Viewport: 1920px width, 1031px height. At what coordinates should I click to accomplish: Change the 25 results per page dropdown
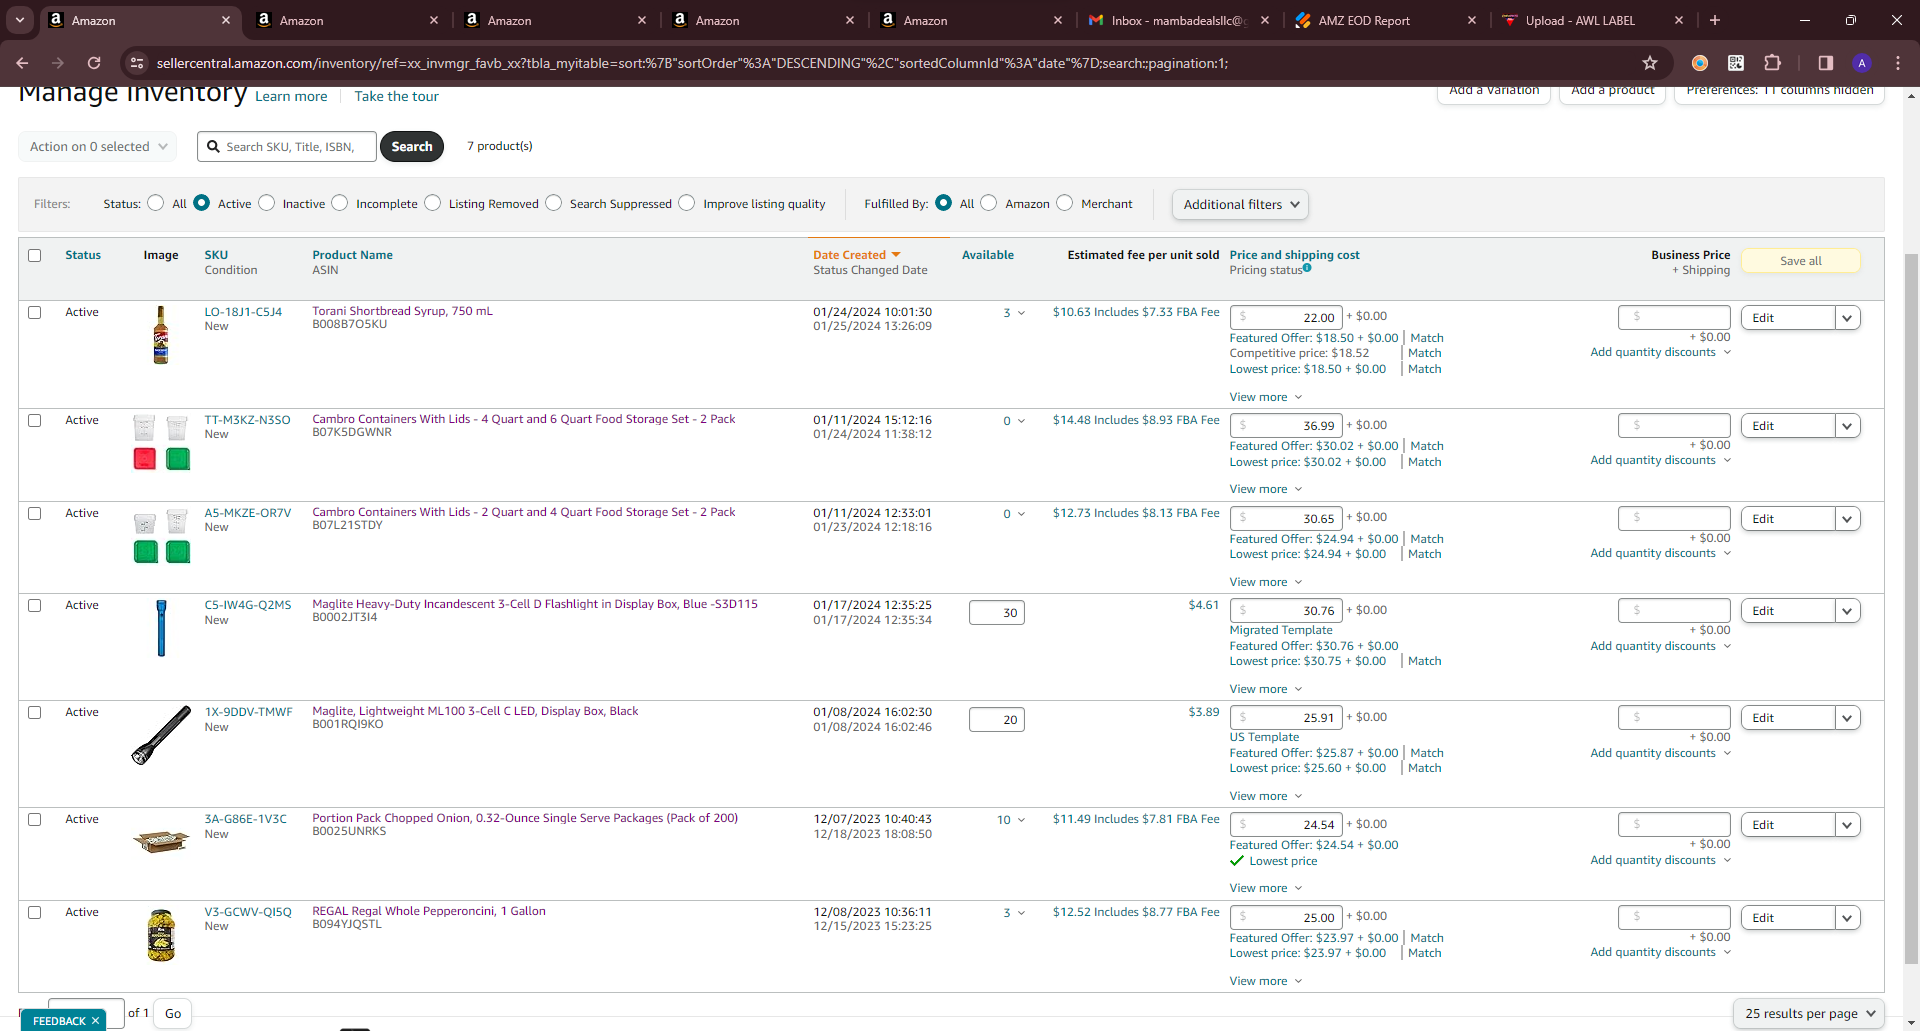(1809, 1013)
